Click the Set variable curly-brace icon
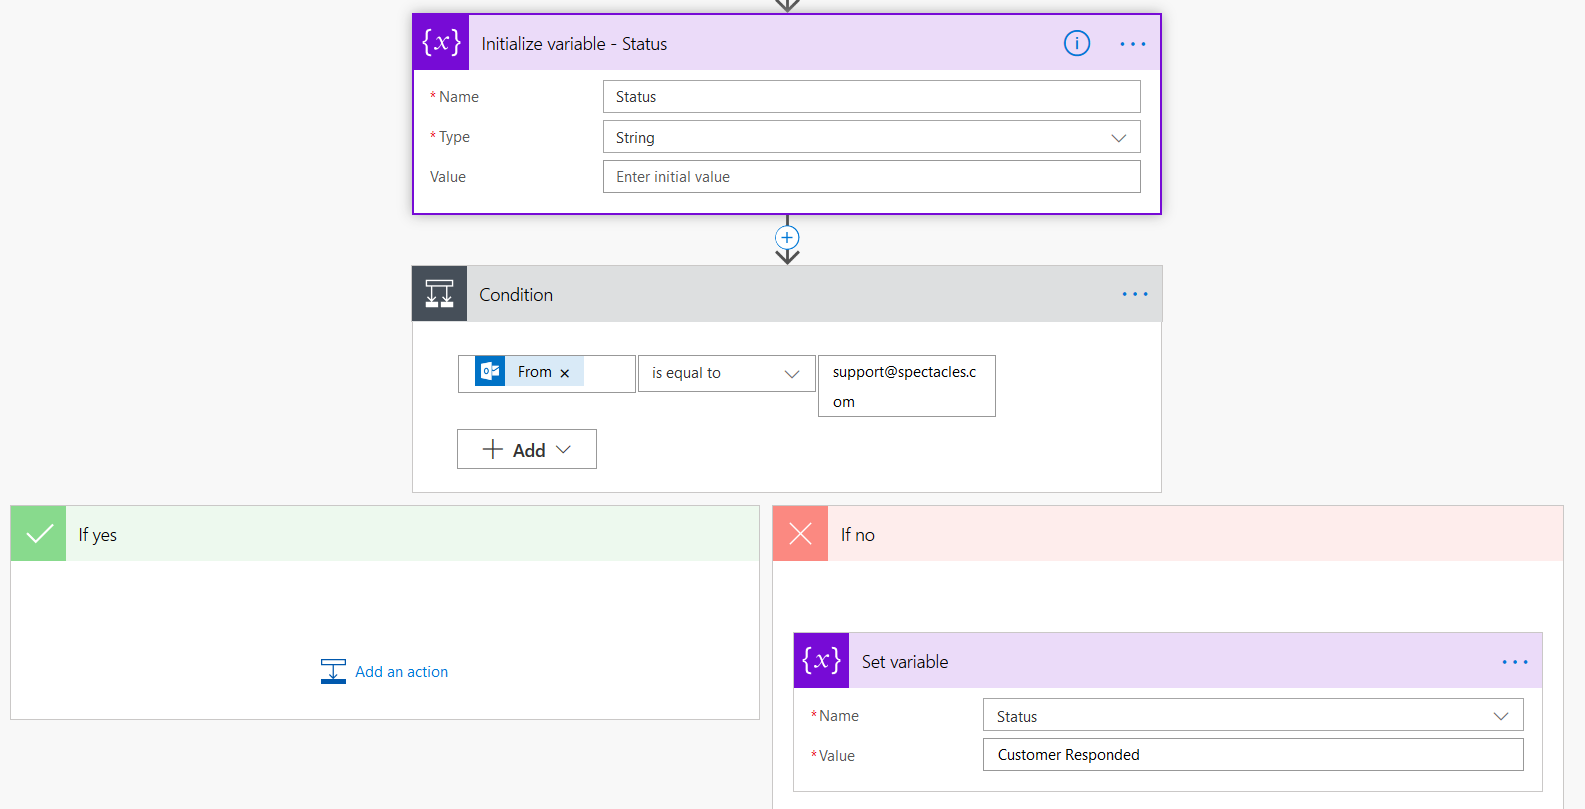The height and width of the screenshot is (809, 1585). (x=821, y=661)
